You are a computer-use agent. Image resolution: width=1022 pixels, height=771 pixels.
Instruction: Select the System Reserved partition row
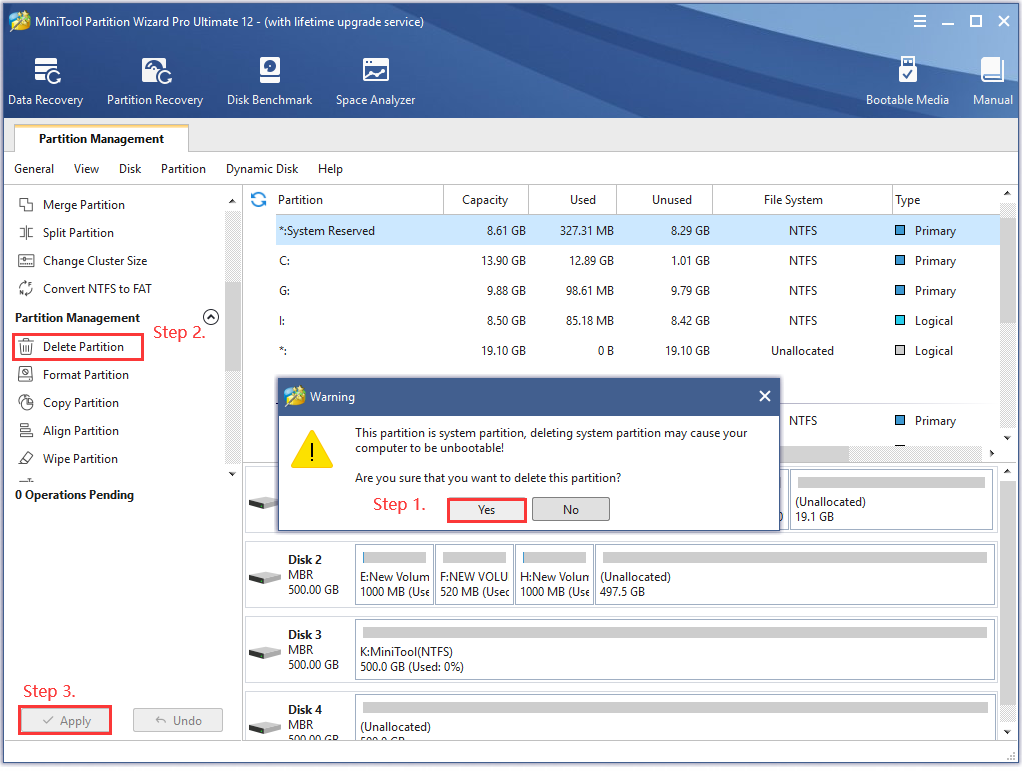pyautogui.click(x=637, y=232)
